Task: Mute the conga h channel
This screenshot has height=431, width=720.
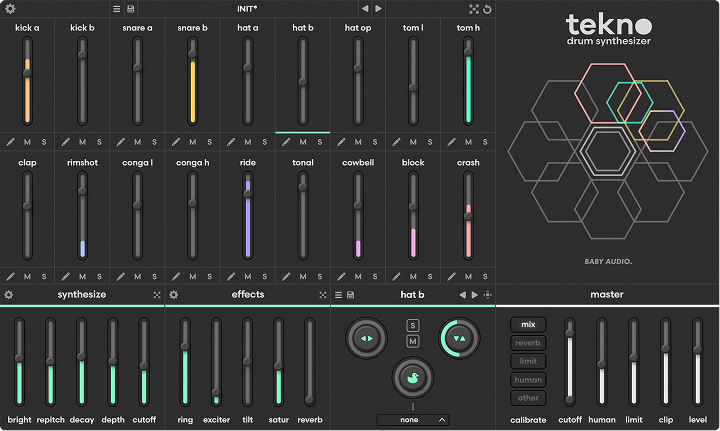Action: (x=192, y=276)
